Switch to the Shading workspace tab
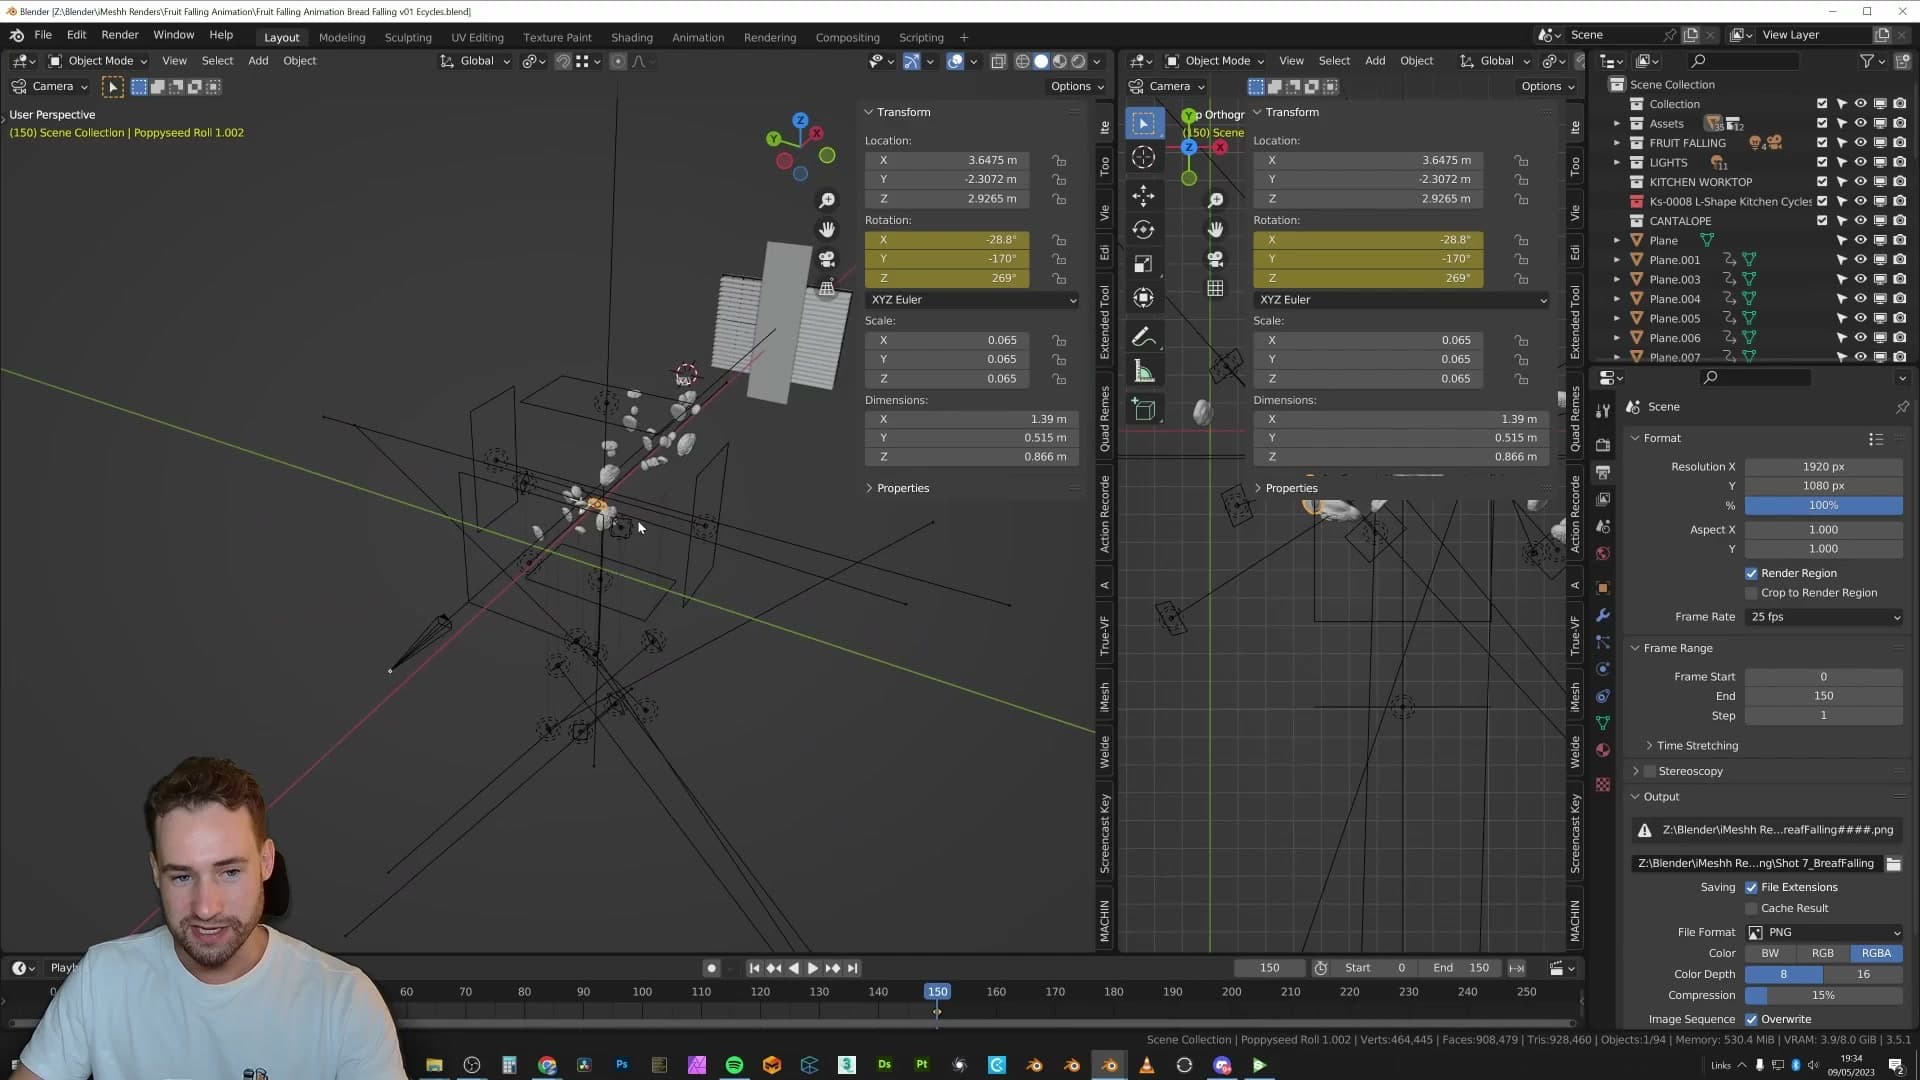1920x1080 pixels. pos(632,38)
